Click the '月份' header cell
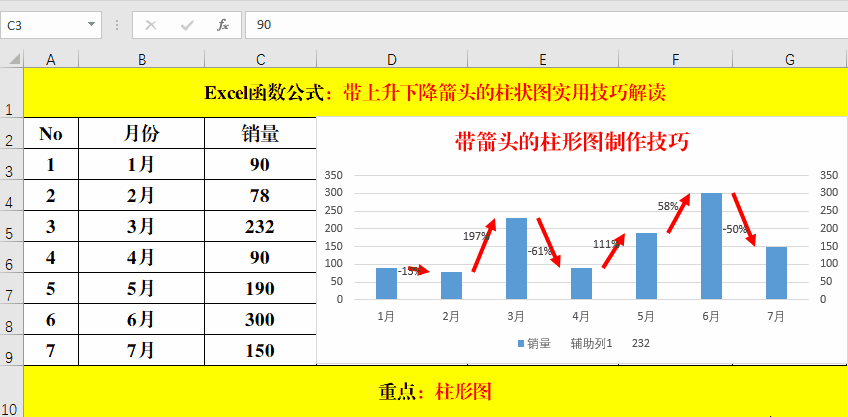Viewport: 848px width, 417px height. click(x=142, y=133)
